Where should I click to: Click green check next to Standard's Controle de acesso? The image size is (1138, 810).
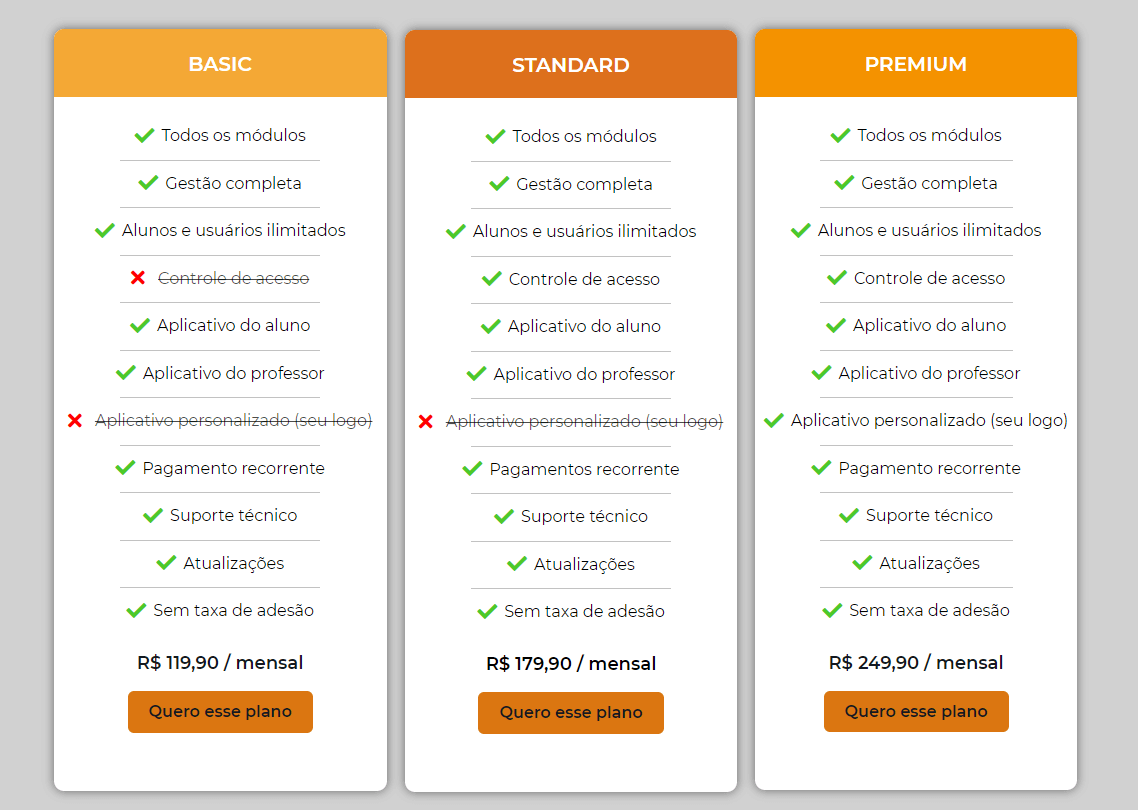click(491, 279)
